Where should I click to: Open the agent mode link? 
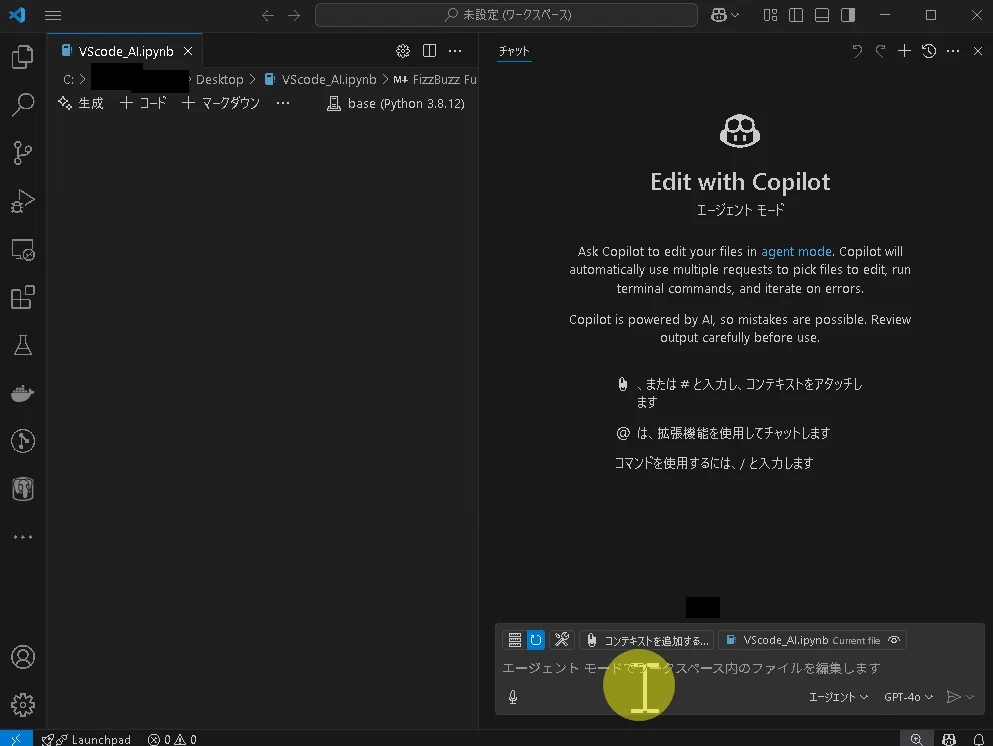(796, 251)
